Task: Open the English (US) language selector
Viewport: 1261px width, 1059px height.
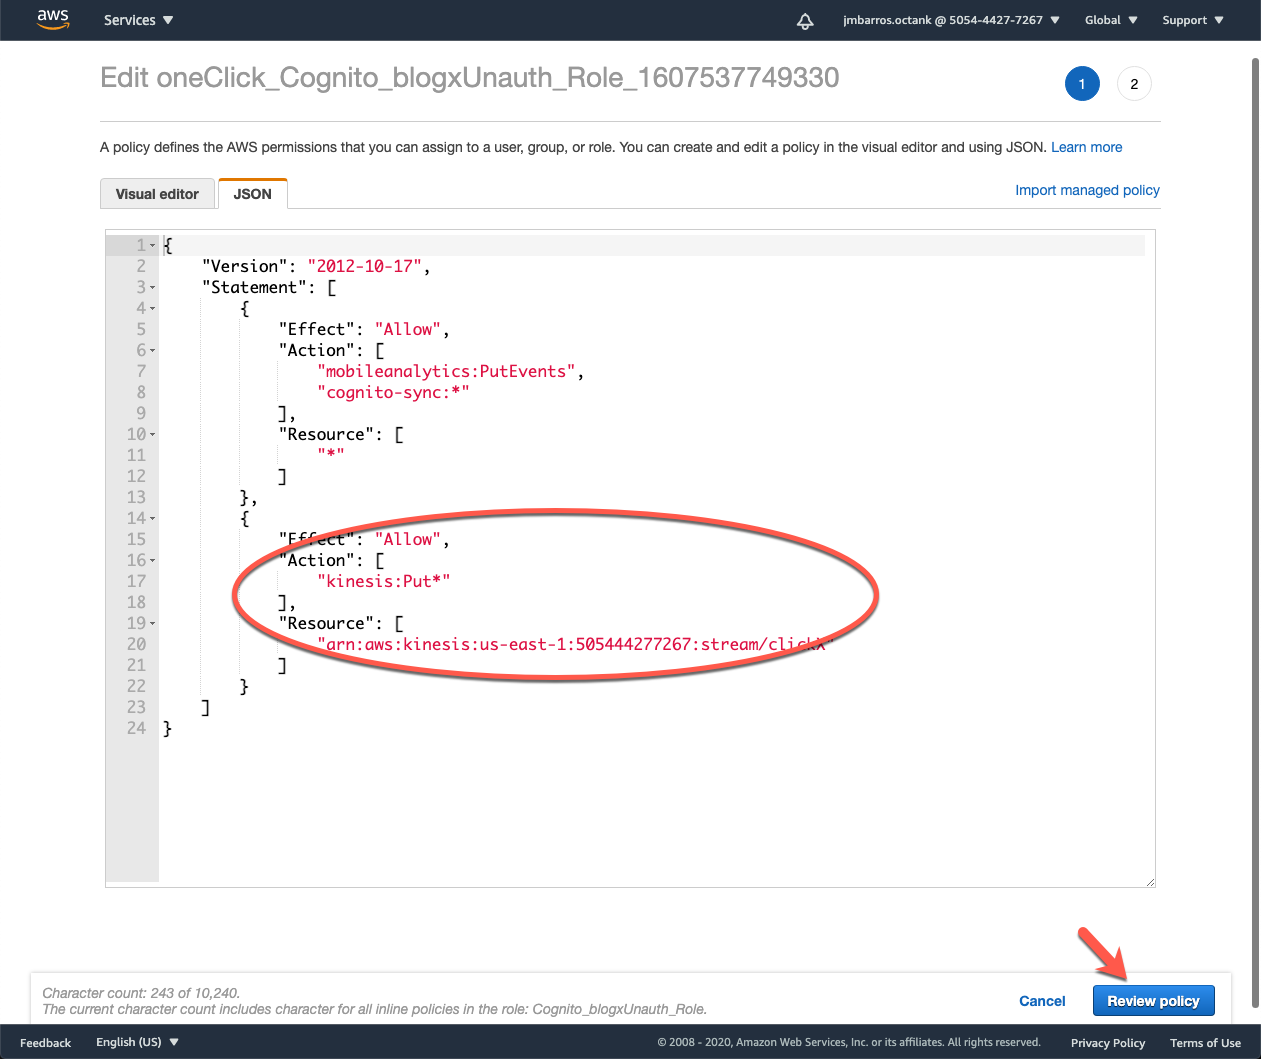Action: (137, 1042)
